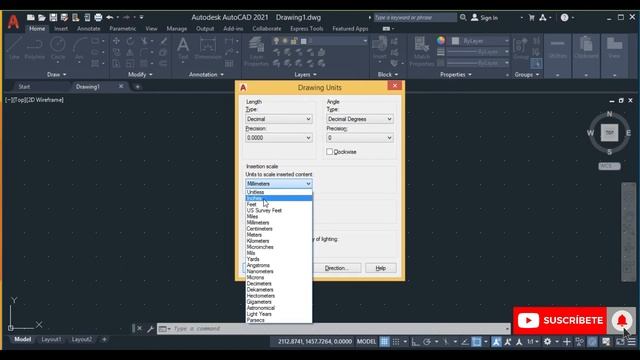The width and height of the screenshot is (640, 360).
Task: Expand the Properties panel flyout
Action: pyautogui.click(x=456, y=75)
